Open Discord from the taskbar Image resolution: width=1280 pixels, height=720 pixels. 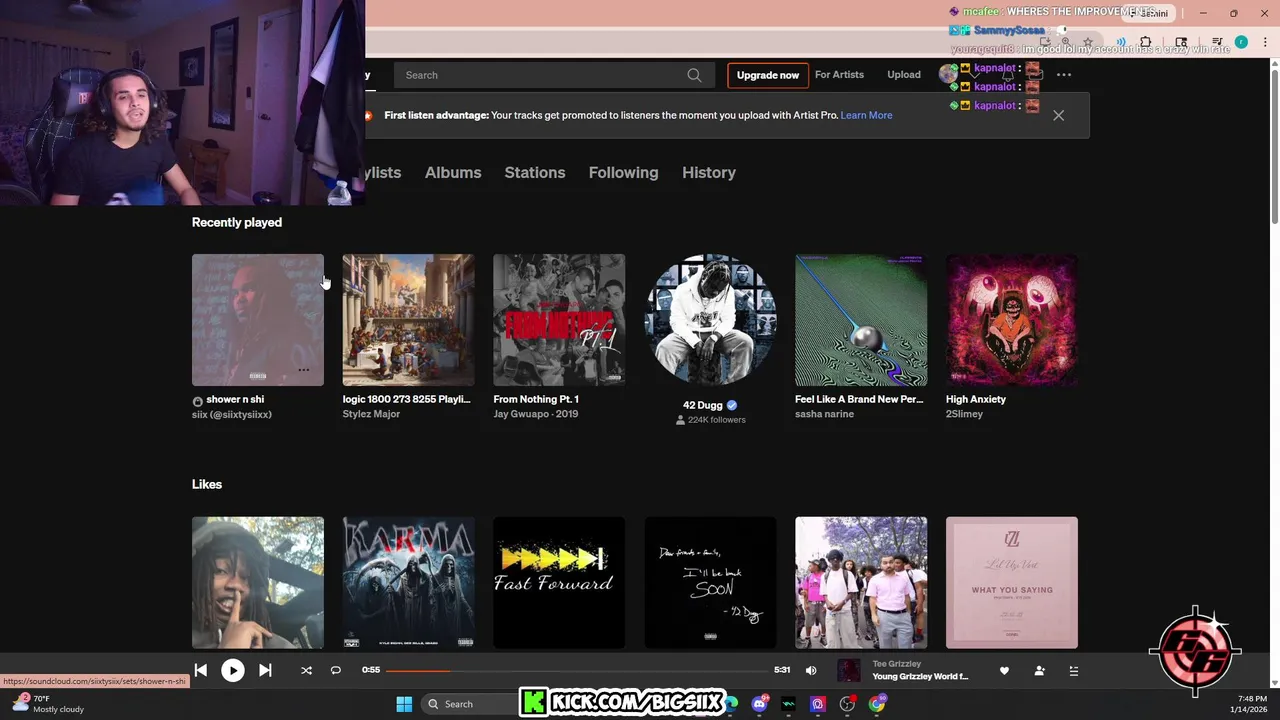pos(760,704)
